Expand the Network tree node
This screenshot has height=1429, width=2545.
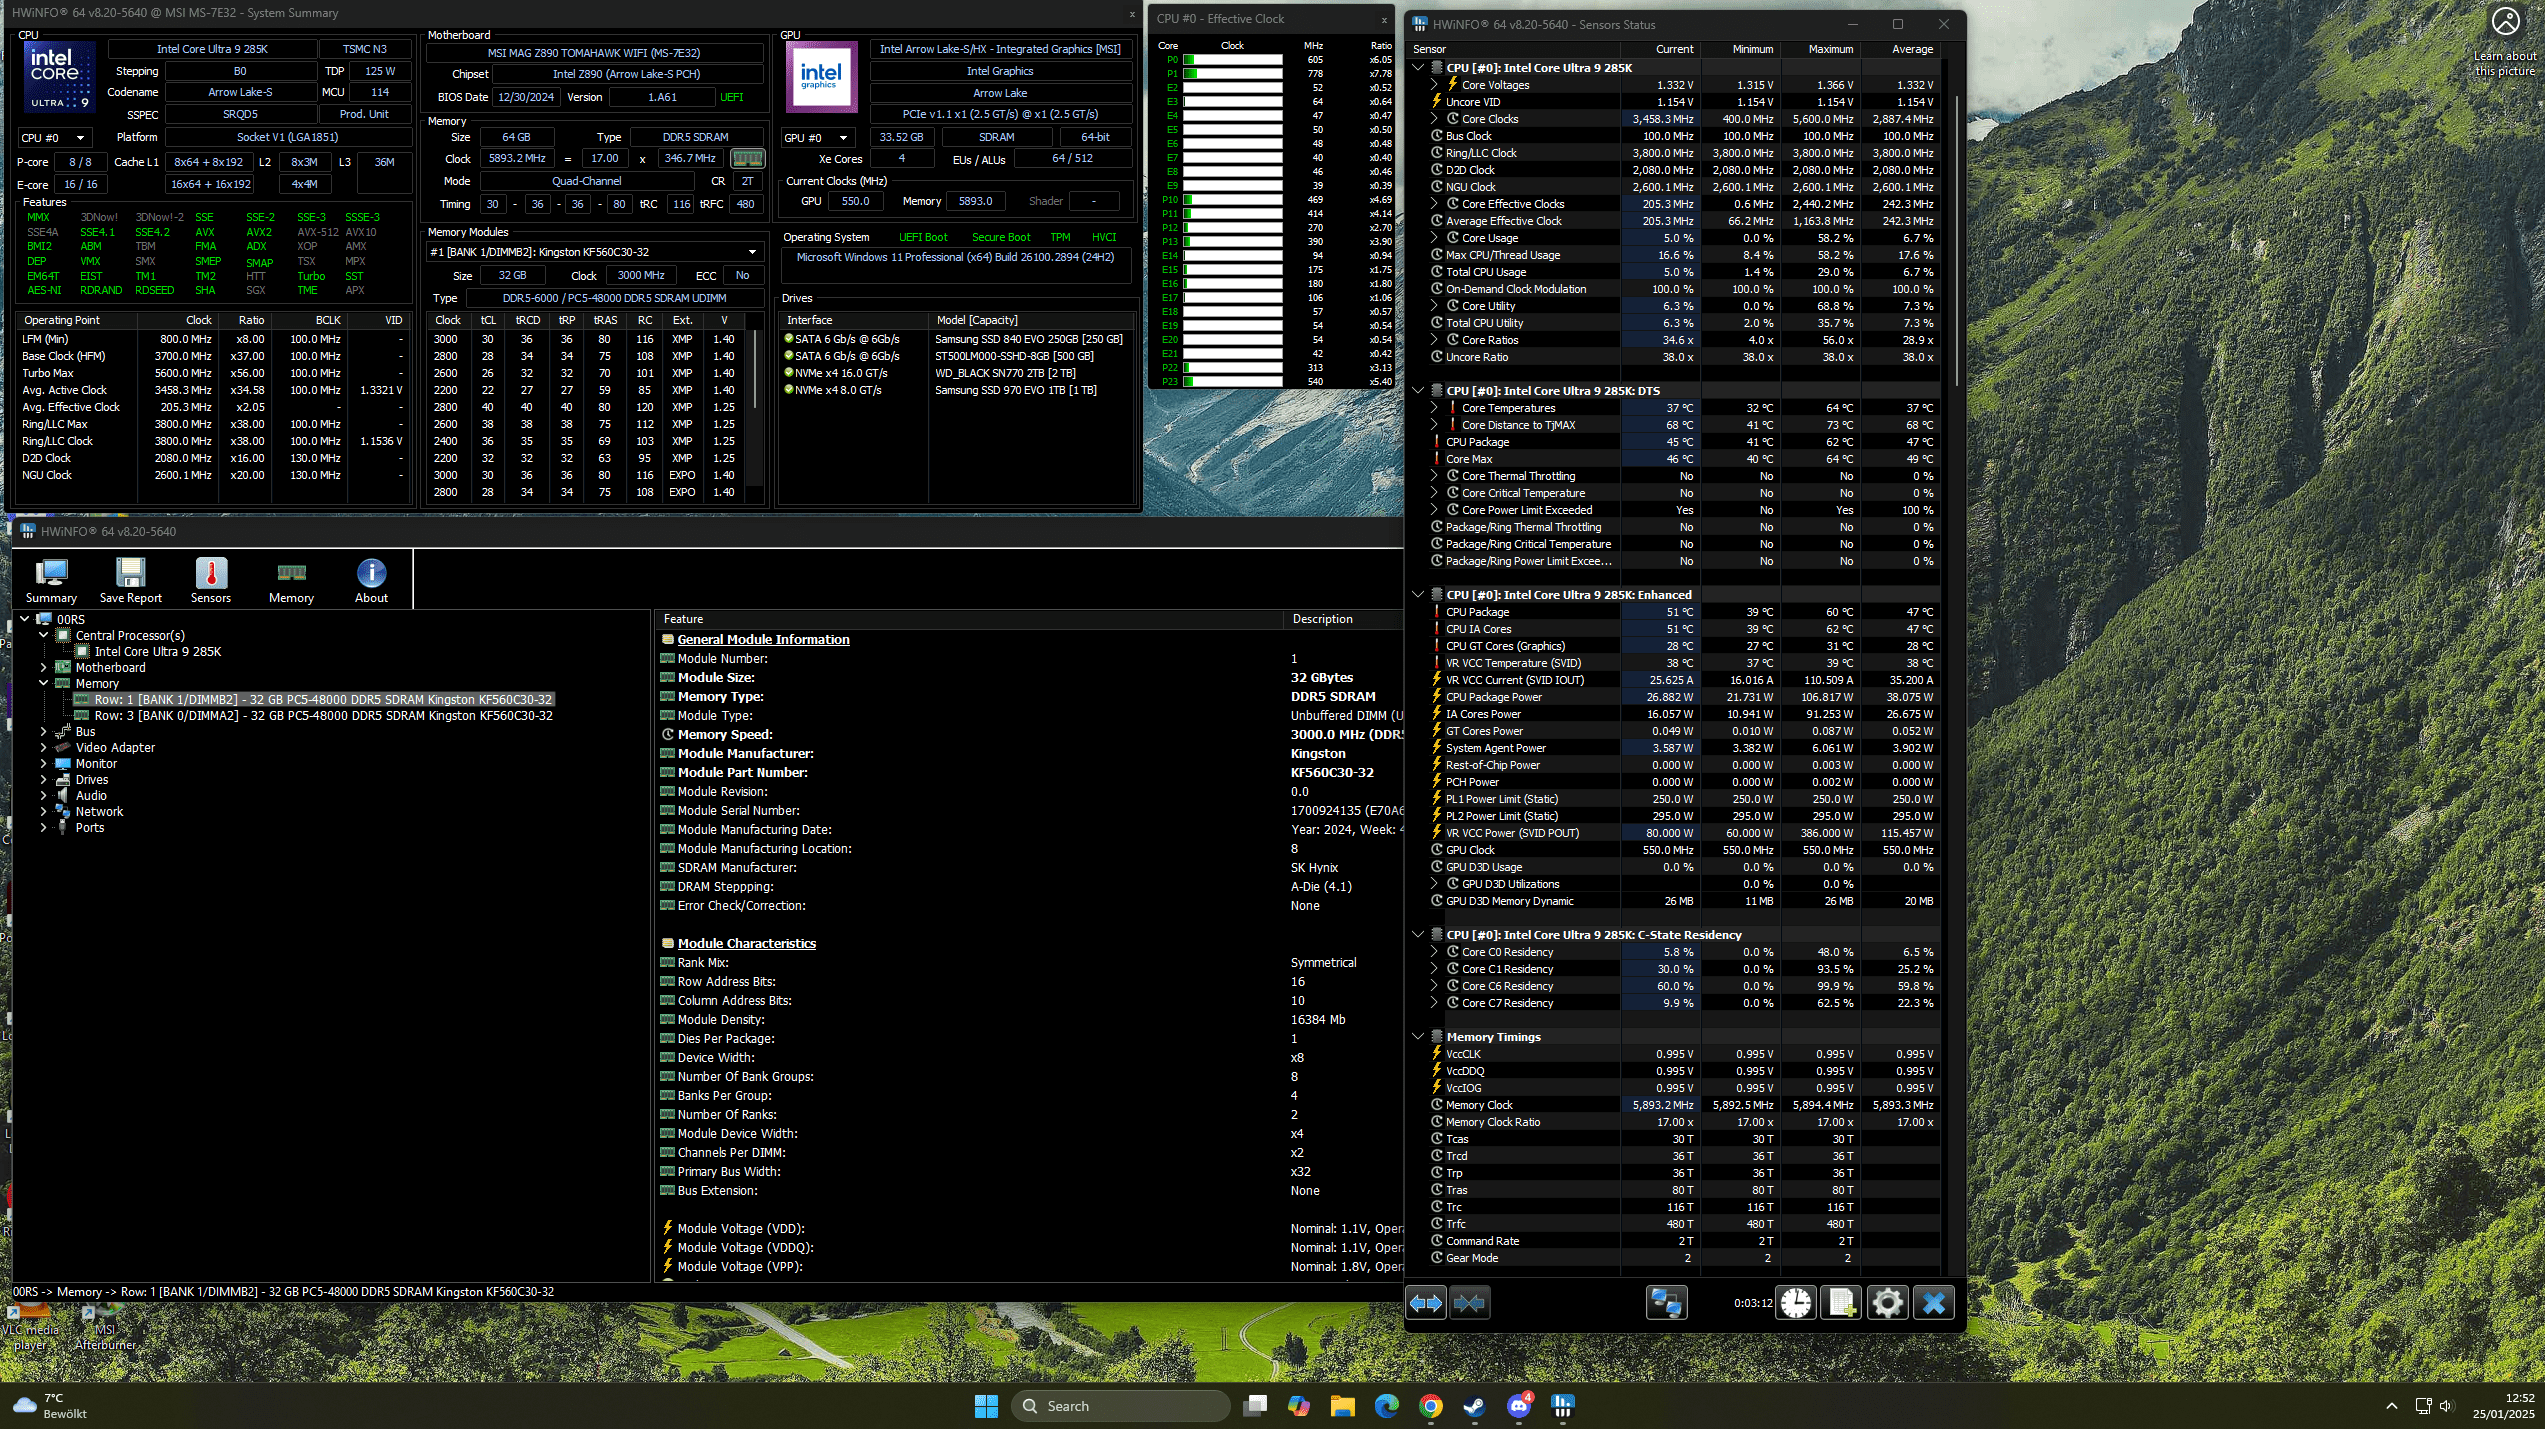point(44,811)
